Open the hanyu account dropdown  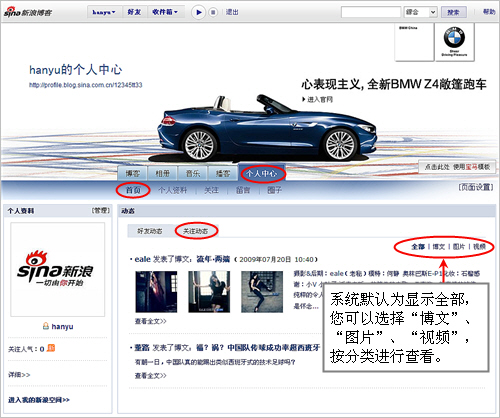point(104,12)
